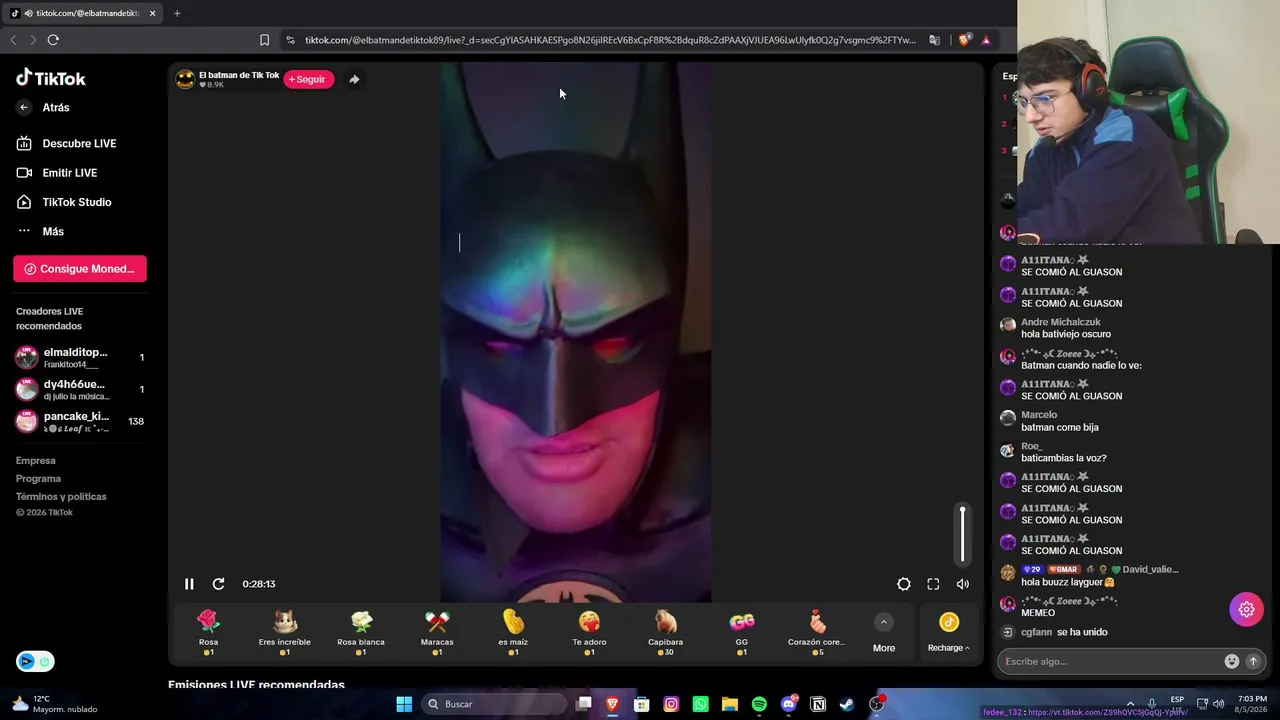Open Brave Shields icon

tap(964, 40)
